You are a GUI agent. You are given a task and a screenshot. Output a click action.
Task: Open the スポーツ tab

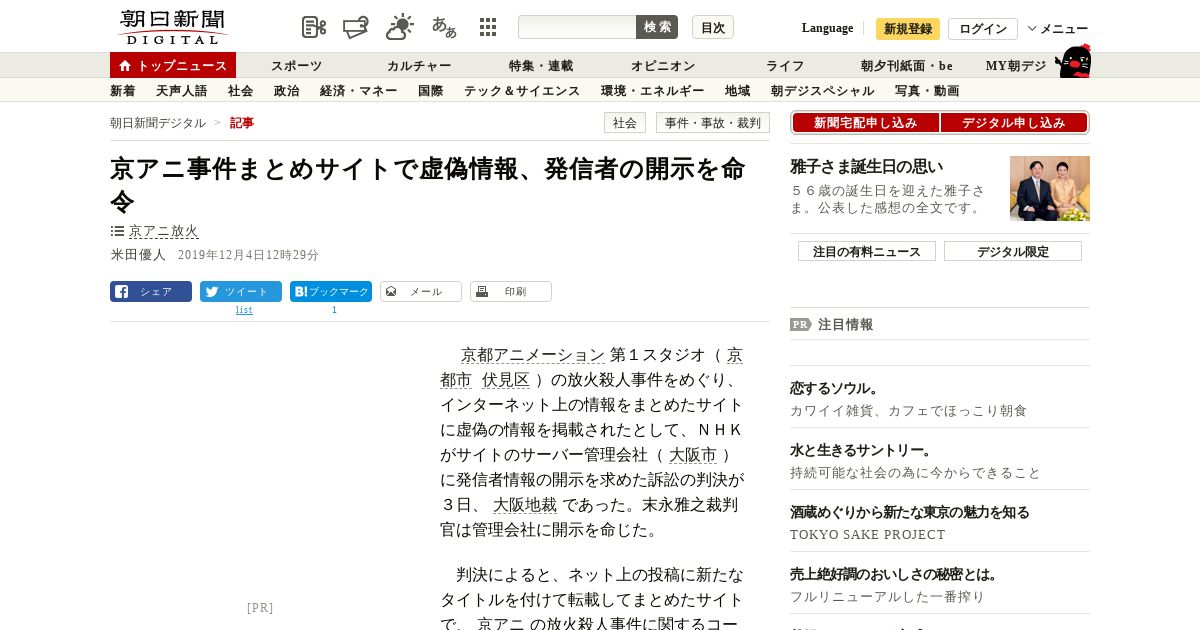[x=297, y=66]
